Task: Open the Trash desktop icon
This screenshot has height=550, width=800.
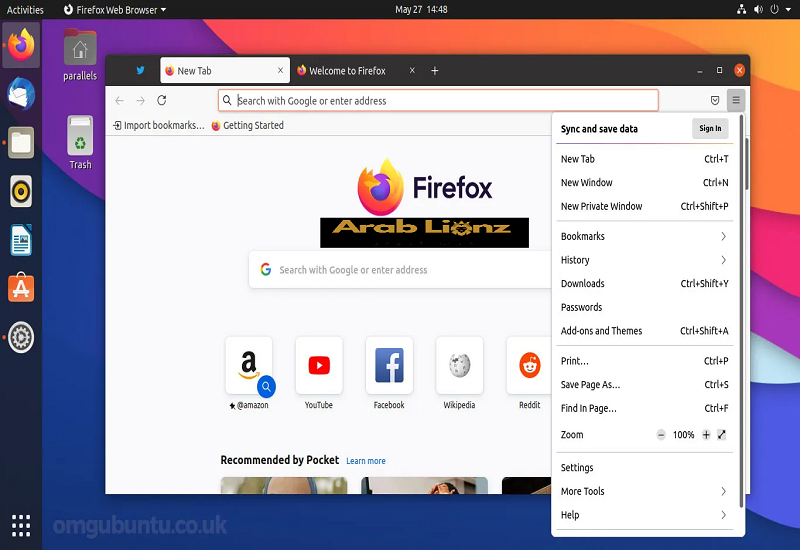Action: [x=80, y=143]
